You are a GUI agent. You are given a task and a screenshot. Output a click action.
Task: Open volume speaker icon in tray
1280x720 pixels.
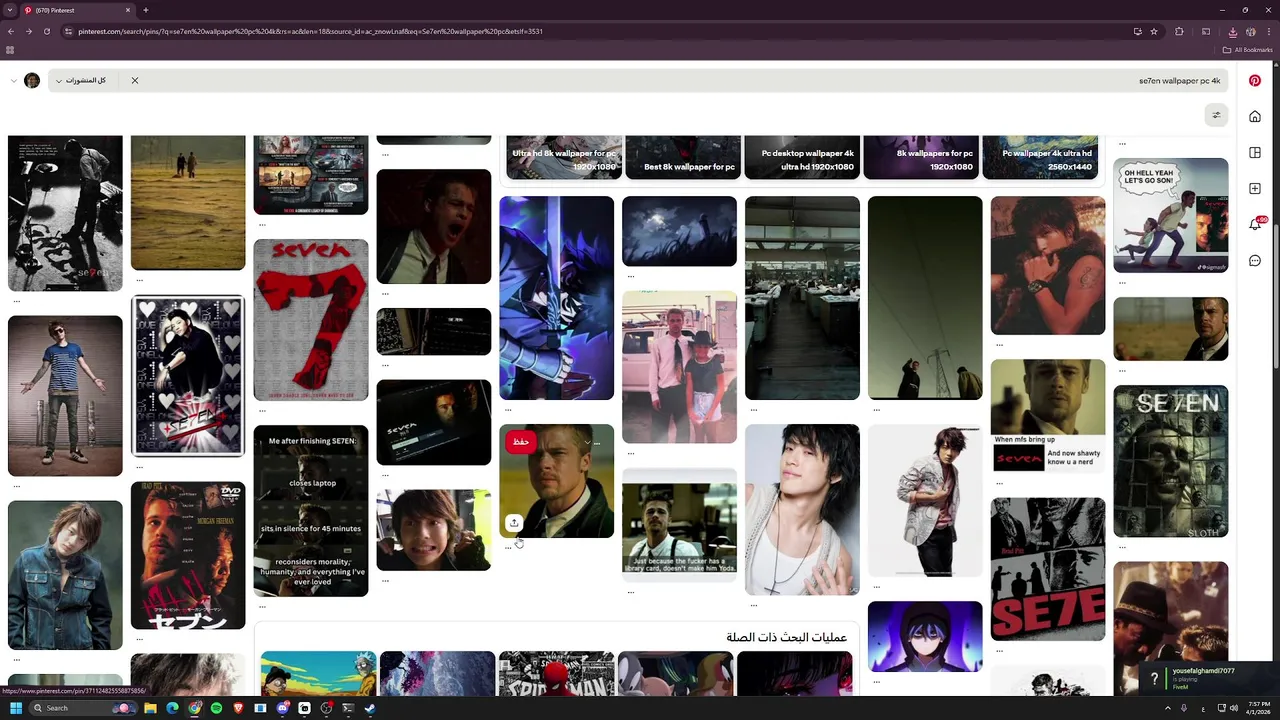pyautogui.click(x=1234, y=708)
